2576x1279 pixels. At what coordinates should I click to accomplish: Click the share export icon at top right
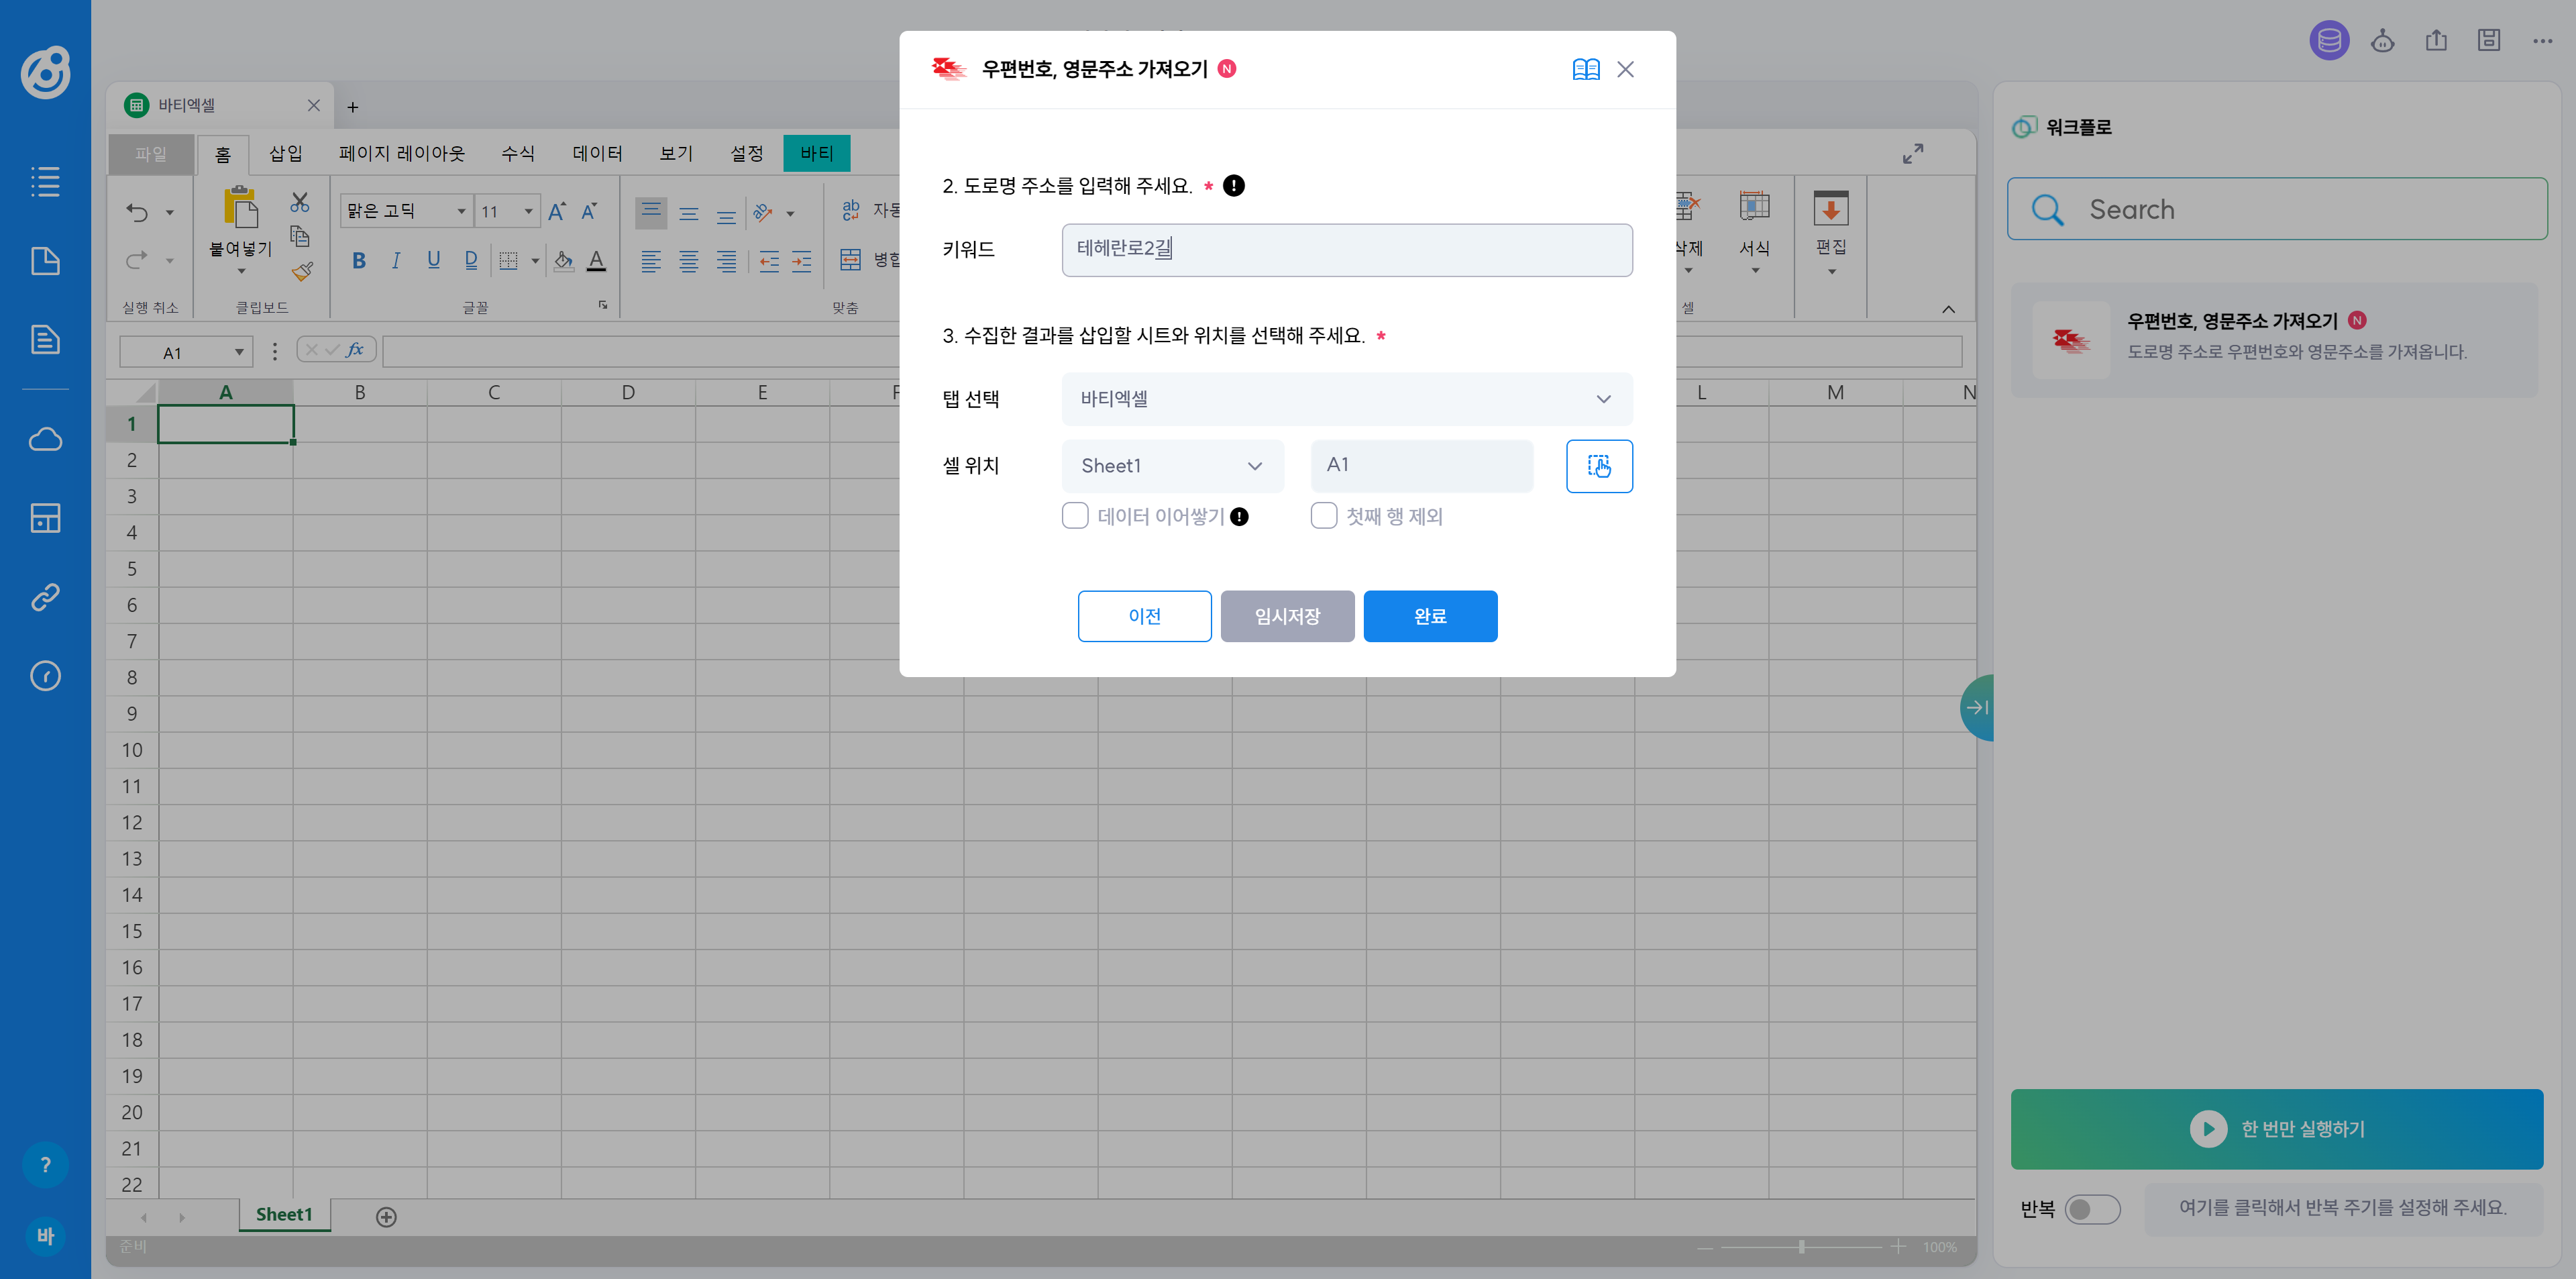tap(2436, 41)
